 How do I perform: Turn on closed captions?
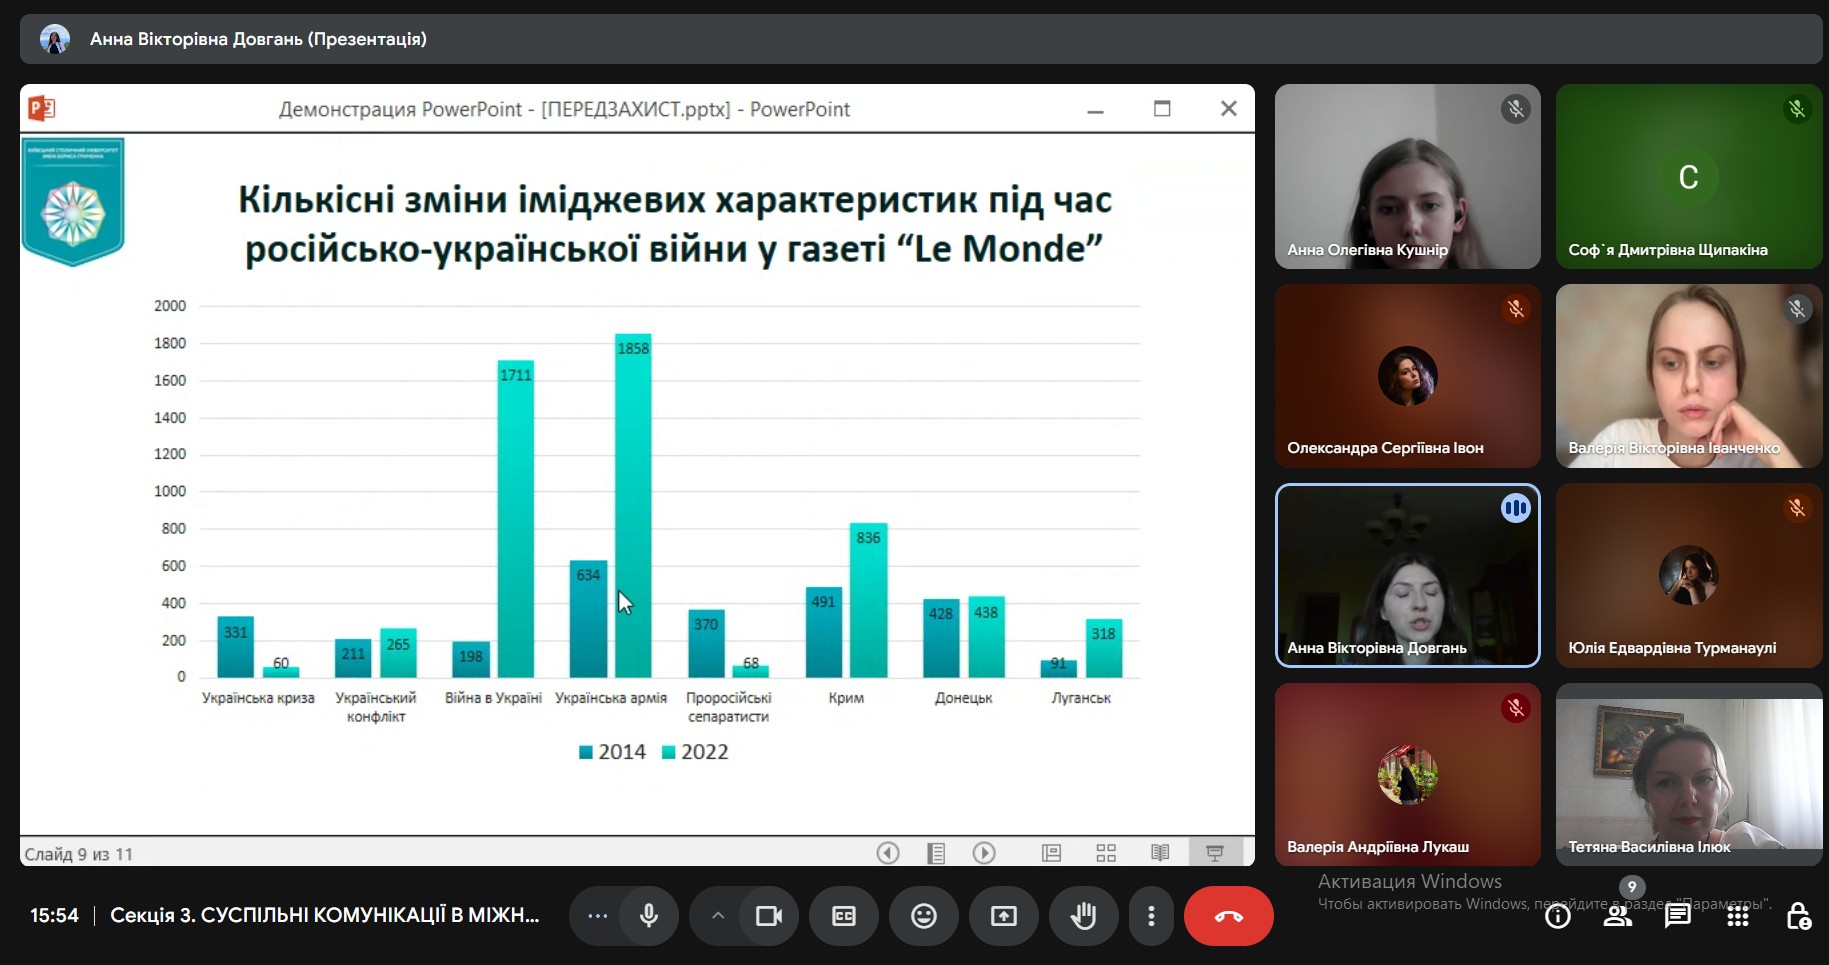pos(844,916)
